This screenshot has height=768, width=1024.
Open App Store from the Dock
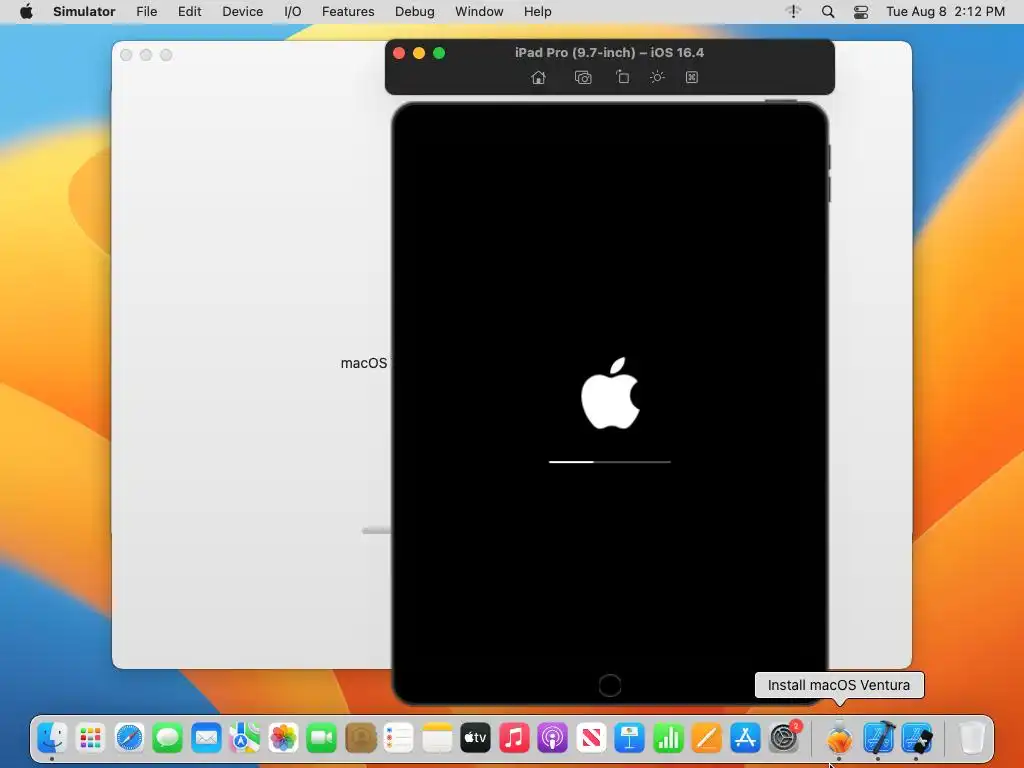click(745, 738)
